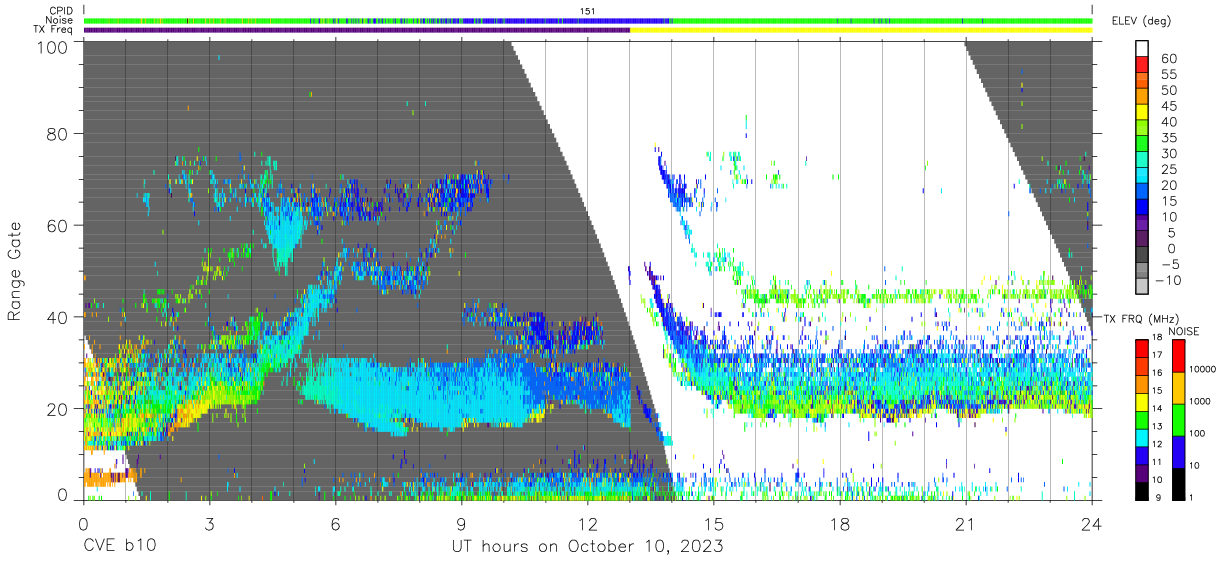The height and width of the screenshot is (567, 1228).
Task: Click the 100 tick on the Range Gate axis
Action: (53, 46)
